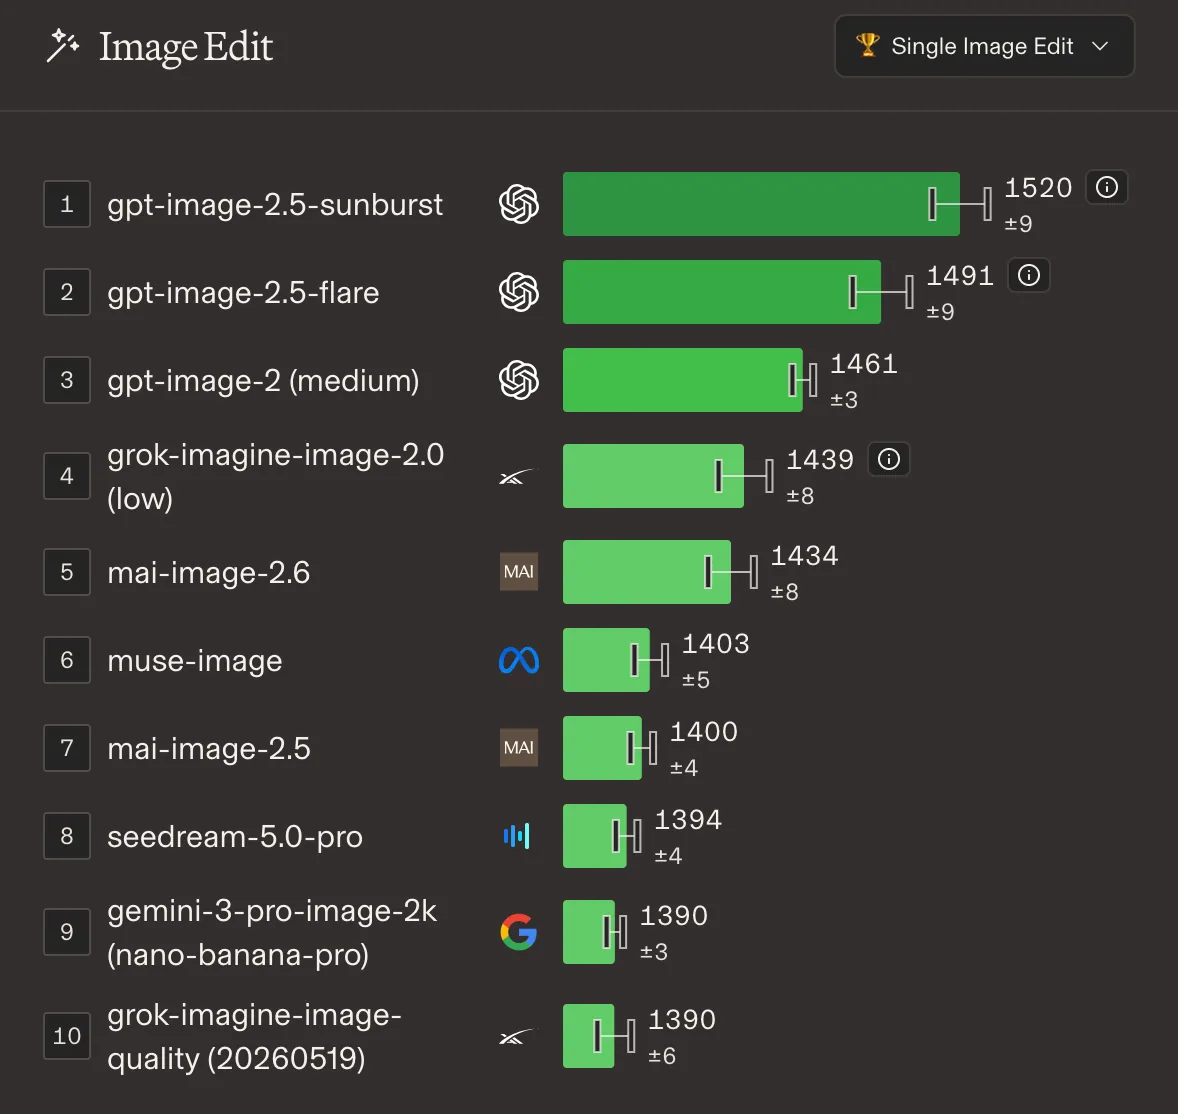Viewport: 1178px width, 1114px height.
Task: Click the grok-imagine-image-quality (20260519) entry
Action: coord(254,1036)
